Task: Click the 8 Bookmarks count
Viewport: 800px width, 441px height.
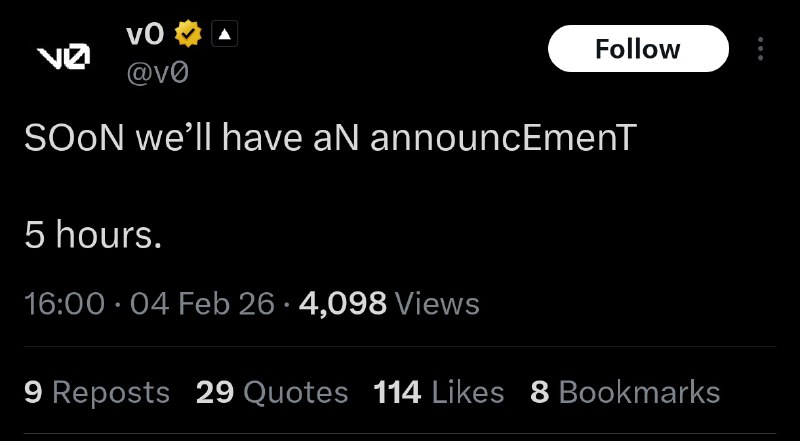Action: [x=625, y=392]
